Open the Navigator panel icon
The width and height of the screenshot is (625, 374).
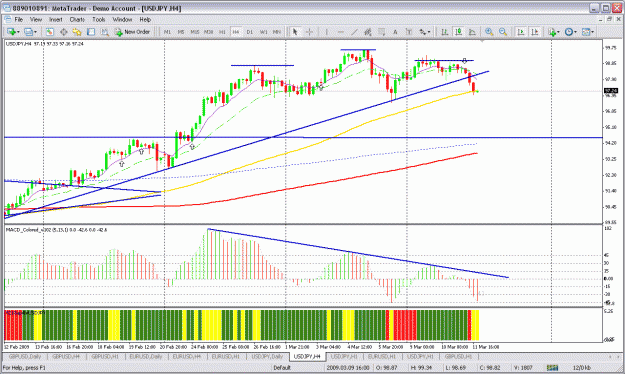pyautogui.click(x=77, y=32)
